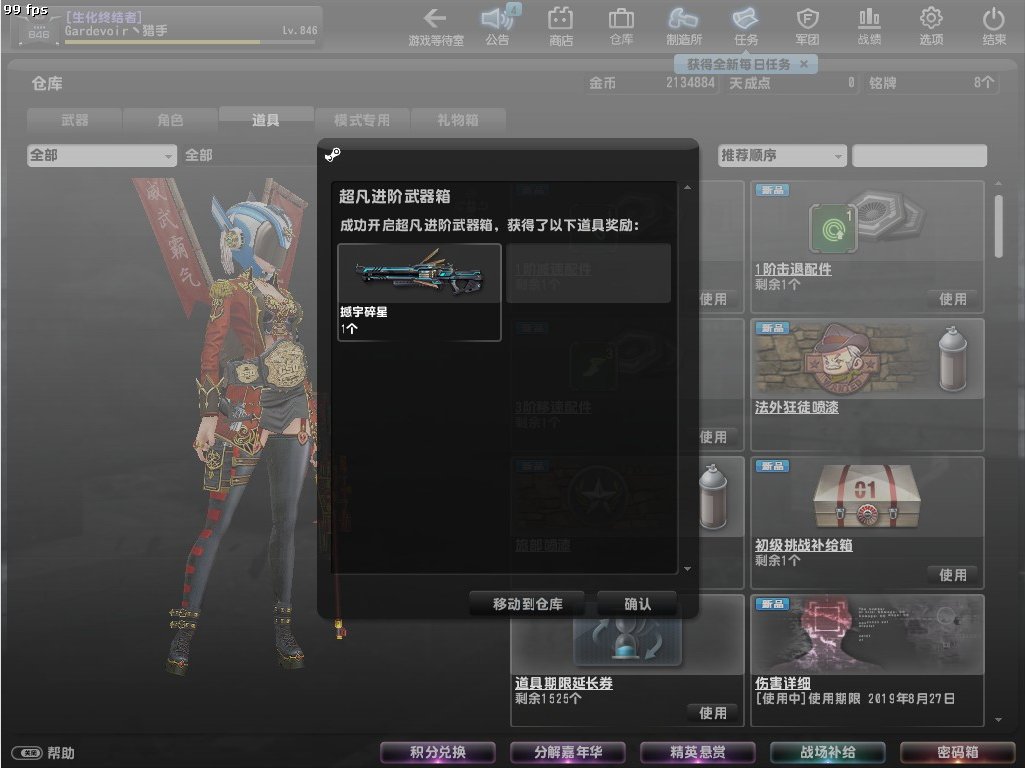Click the 天成点 points value
The height and width of the screenshot is (768, 1025).
[850, 82]
